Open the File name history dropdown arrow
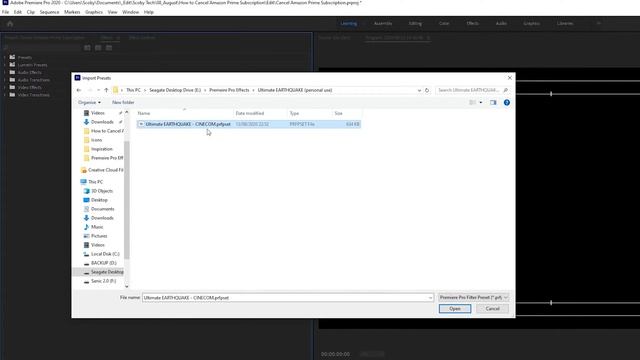Screen dimensions: 640x360 (430, 298)
